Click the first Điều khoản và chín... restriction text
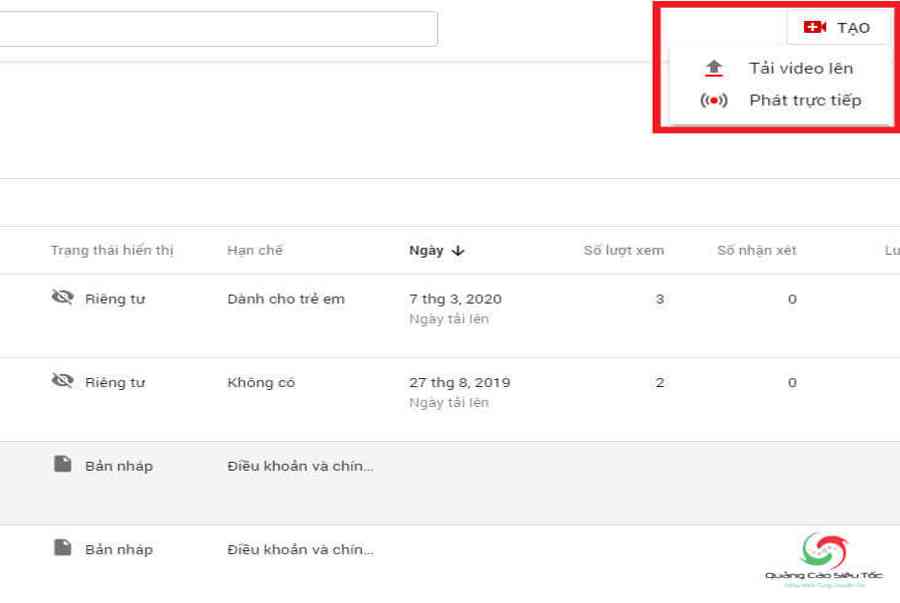The height and width of the screenshot is (603, 900). [300, 466]
